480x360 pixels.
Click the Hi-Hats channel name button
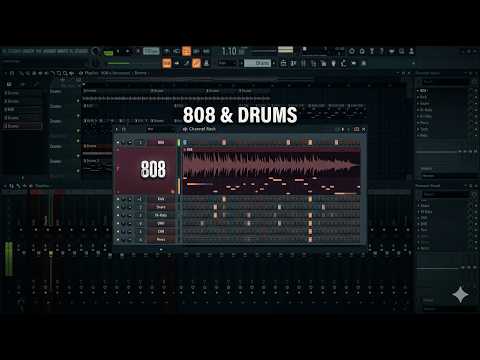click(161, 215)
